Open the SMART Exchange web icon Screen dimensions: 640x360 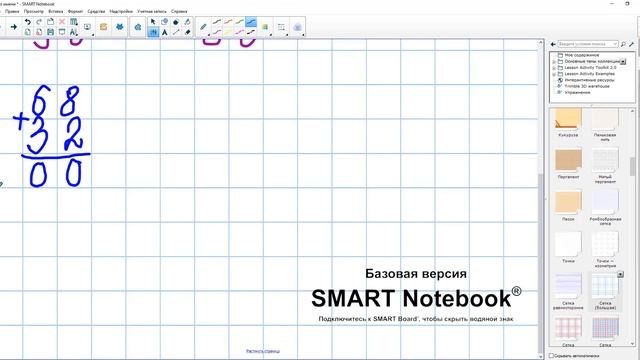(x=138, y=27)
